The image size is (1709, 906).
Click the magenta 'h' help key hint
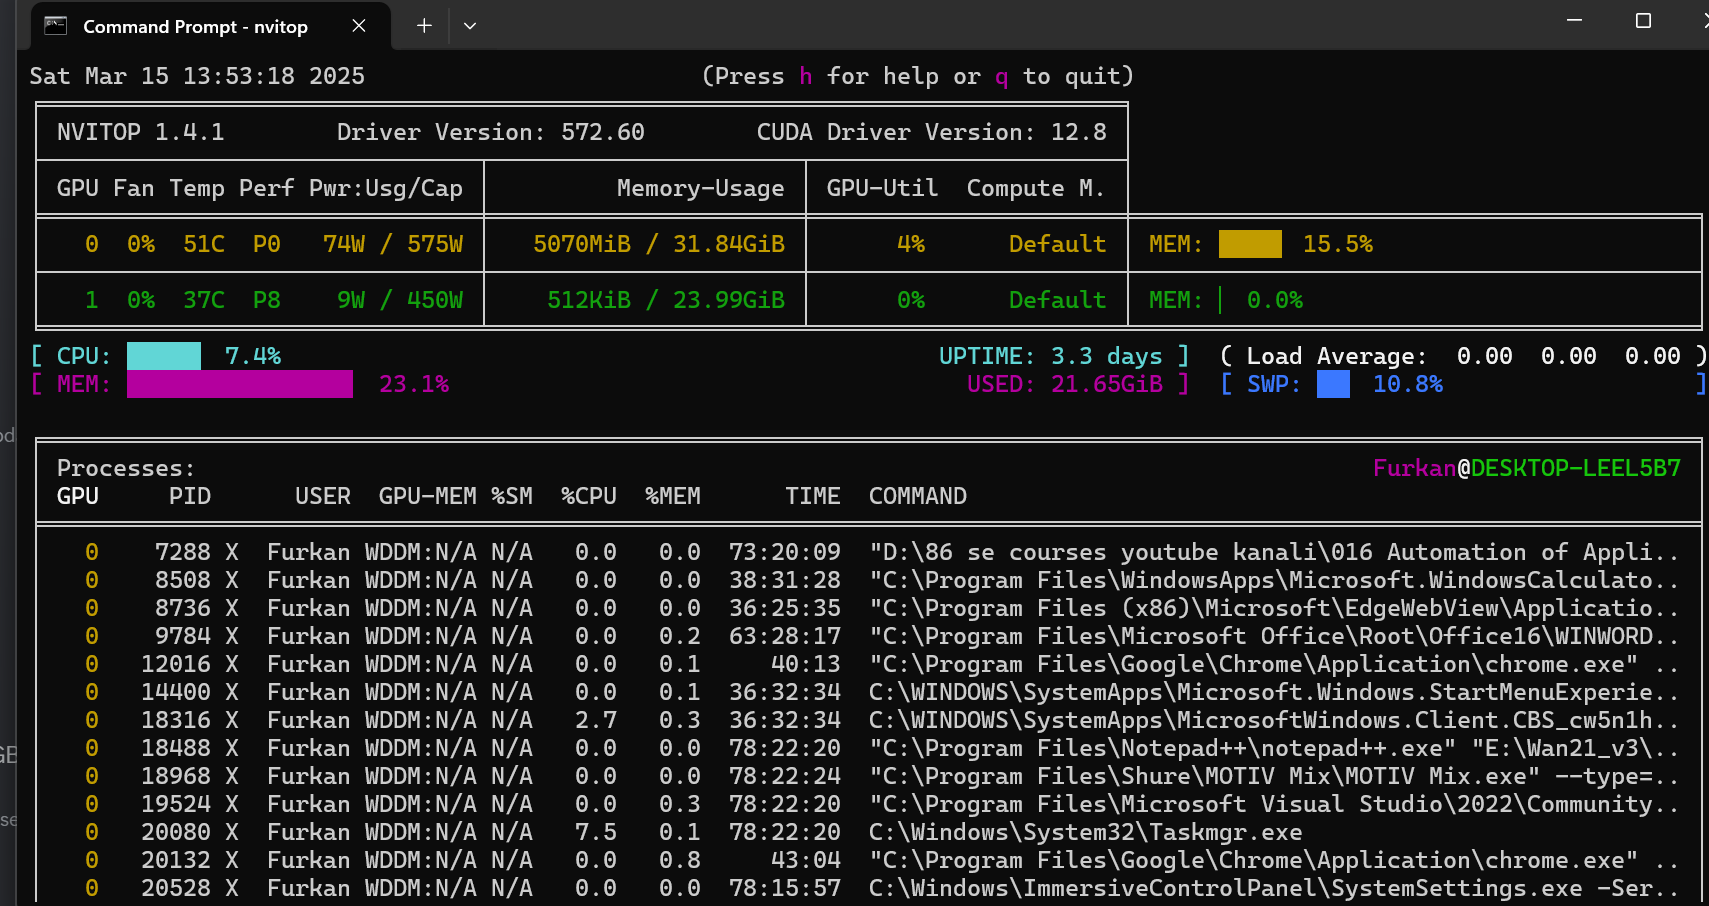[805, 76]
